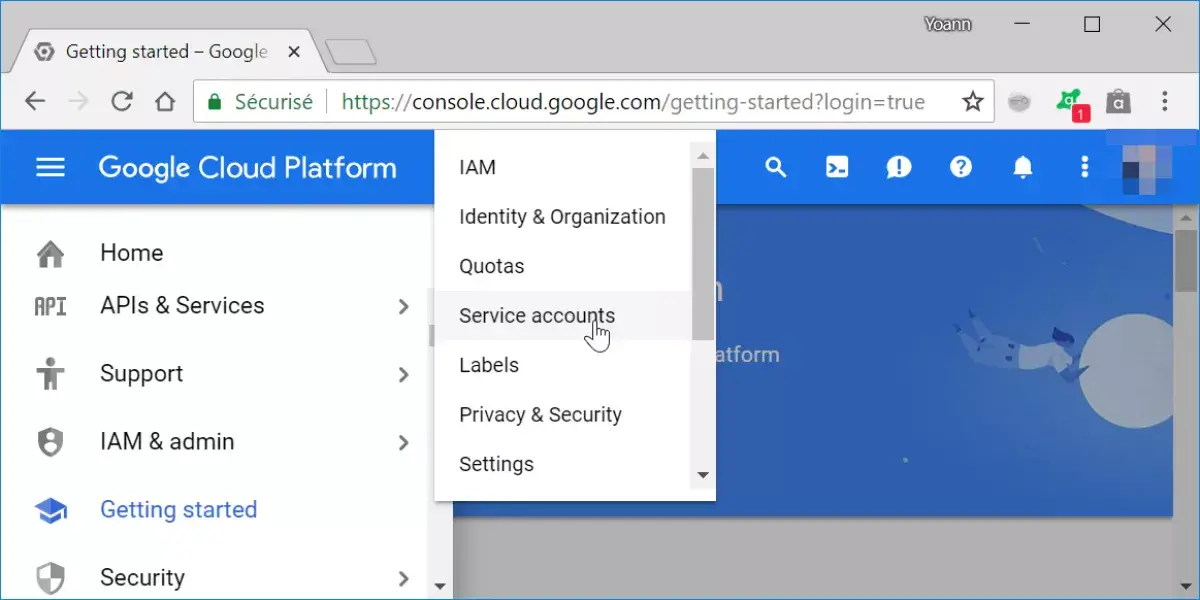This screenshot has width=1200, height=600.
Task: Open help with the question mark icon
Action: point(961,167)
